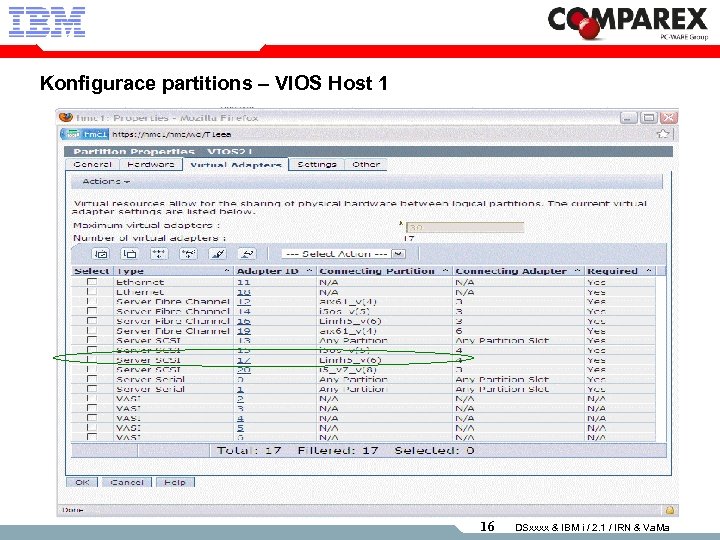Click the padlock icon in status bar
The width and height of the screenshot is (720, 540).
coord(669,510)
